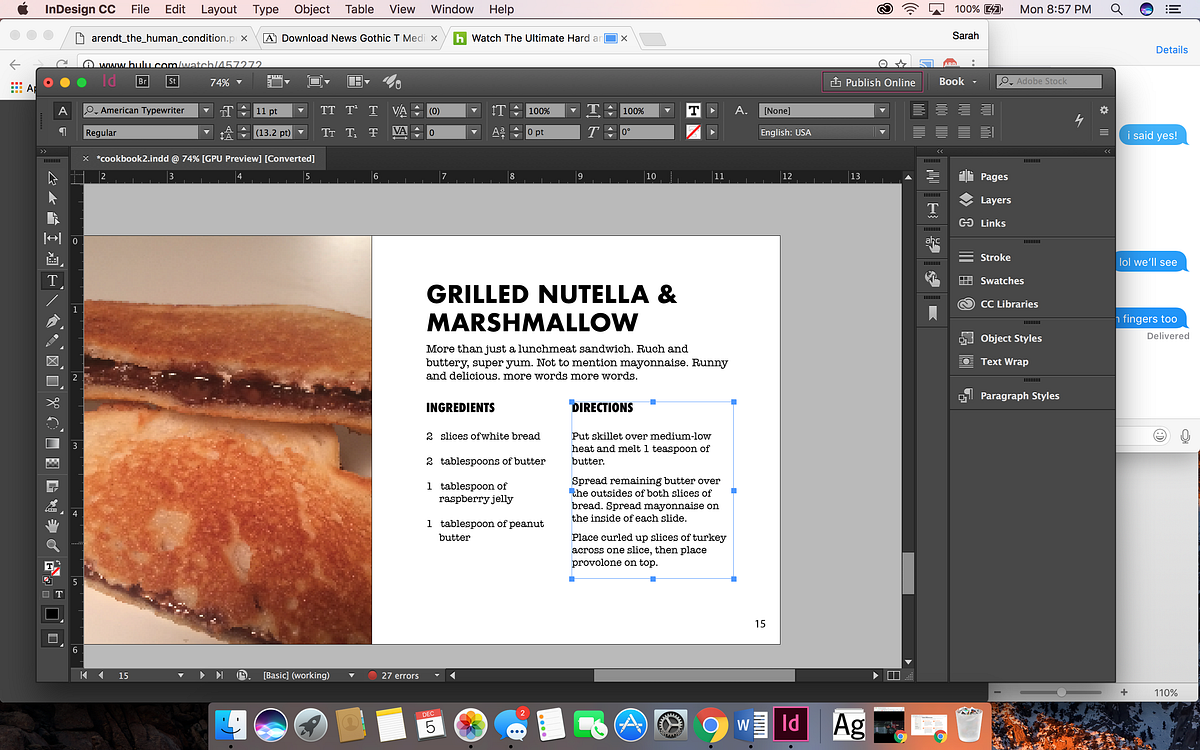The width and height of the screenshot is (1200, 750).
Task: Switch to Paragraph Formatting Controls
Action: [x=62, y=132]
